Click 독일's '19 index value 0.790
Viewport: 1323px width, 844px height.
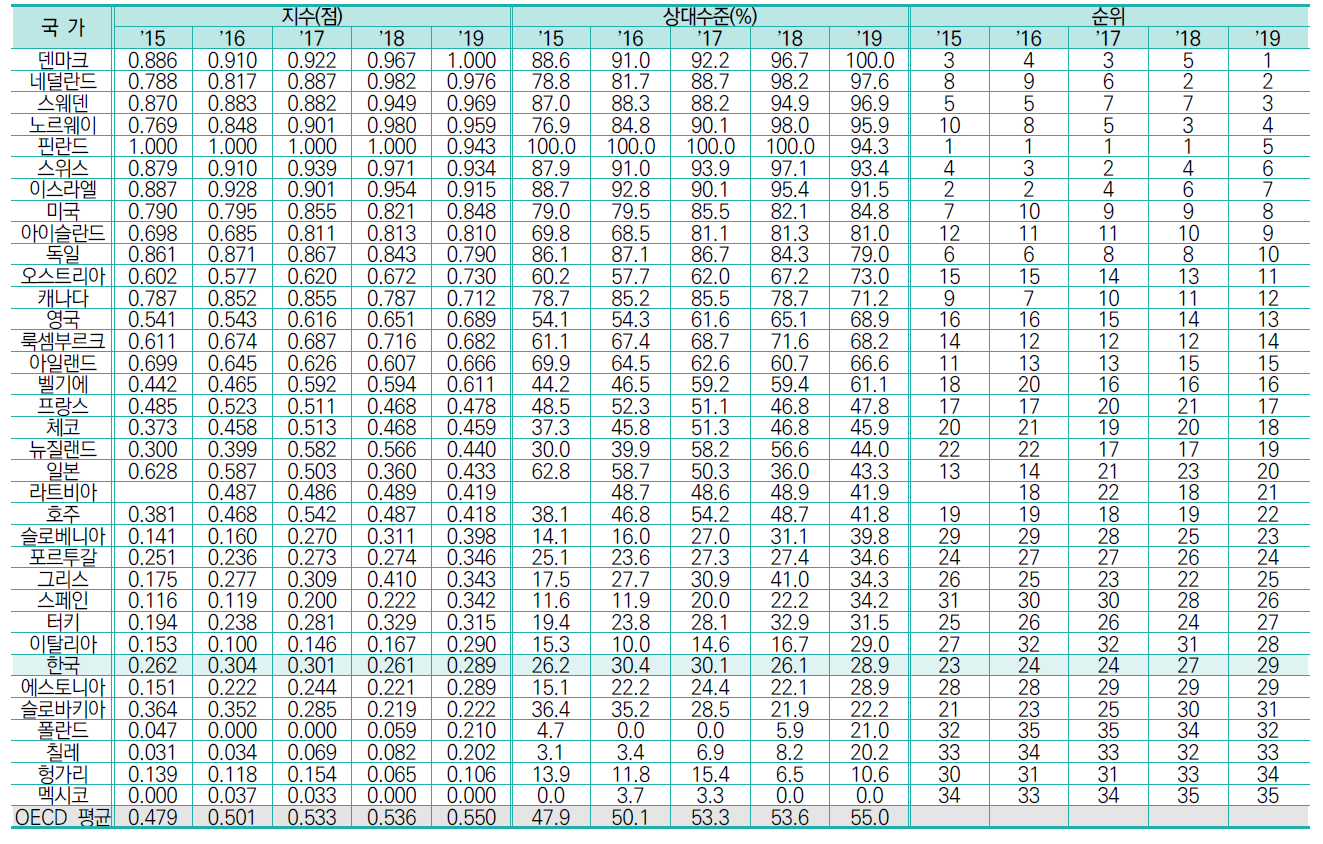point(472,254)
